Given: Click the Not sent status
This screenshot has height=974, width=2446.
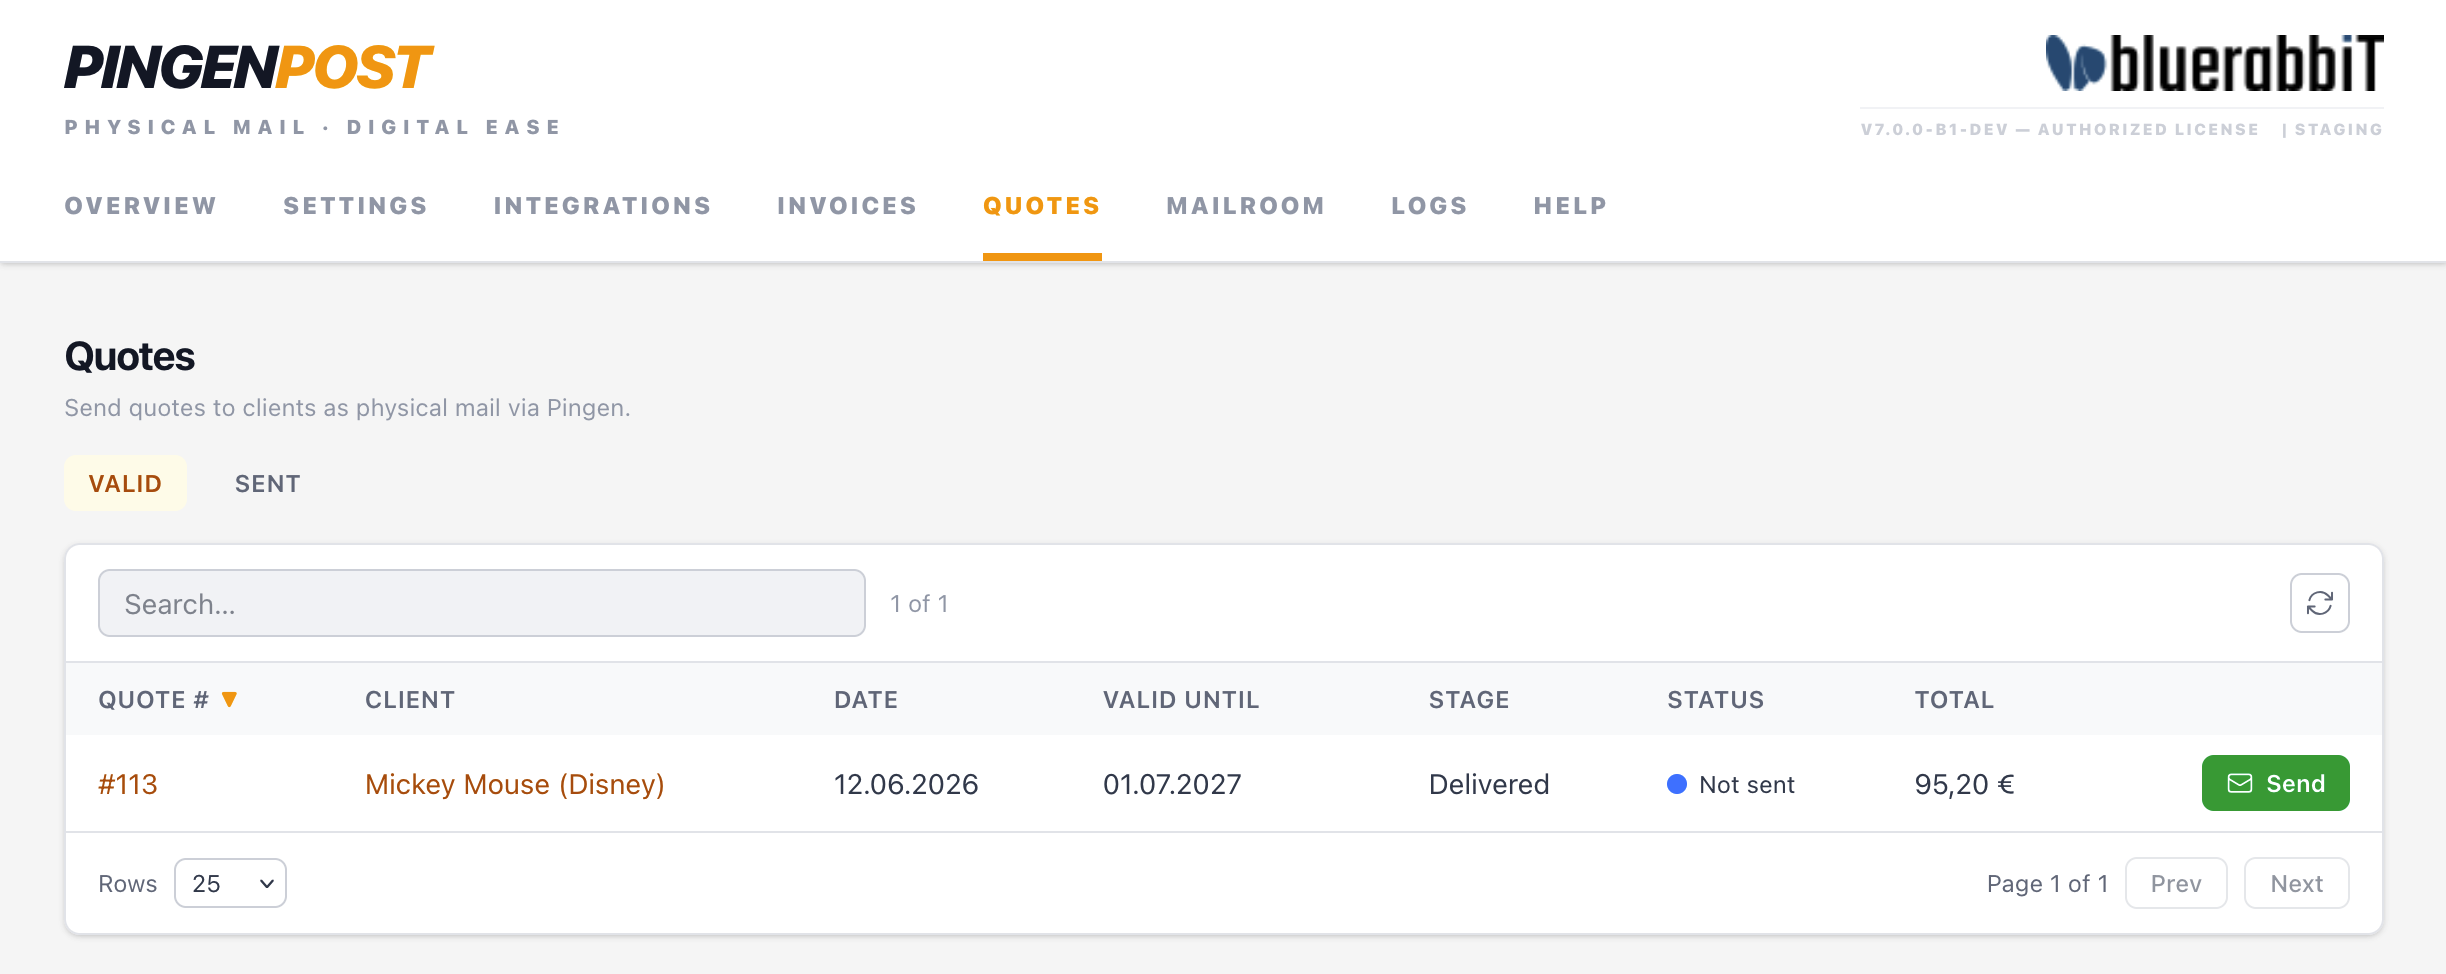Looking at the screenshot, I should coord(1731,784).
